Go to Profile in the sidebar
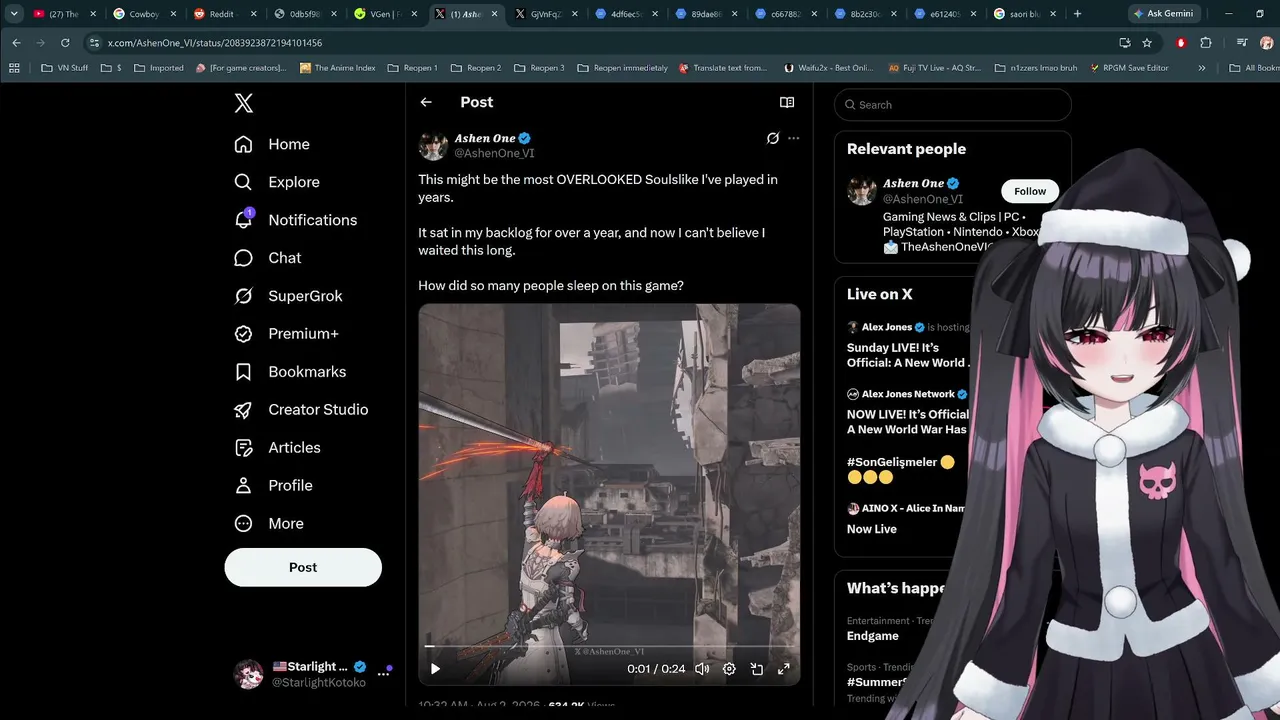Image resolution: width=1280 pixels, height=720 pixels. coord(273,486)
